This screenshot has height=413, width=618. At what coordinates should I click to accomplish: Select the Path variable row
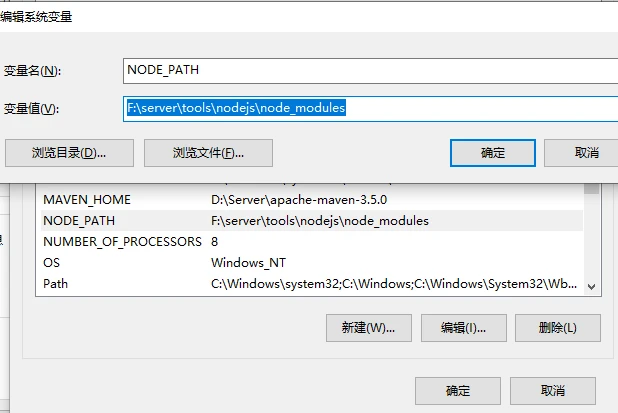56,284
